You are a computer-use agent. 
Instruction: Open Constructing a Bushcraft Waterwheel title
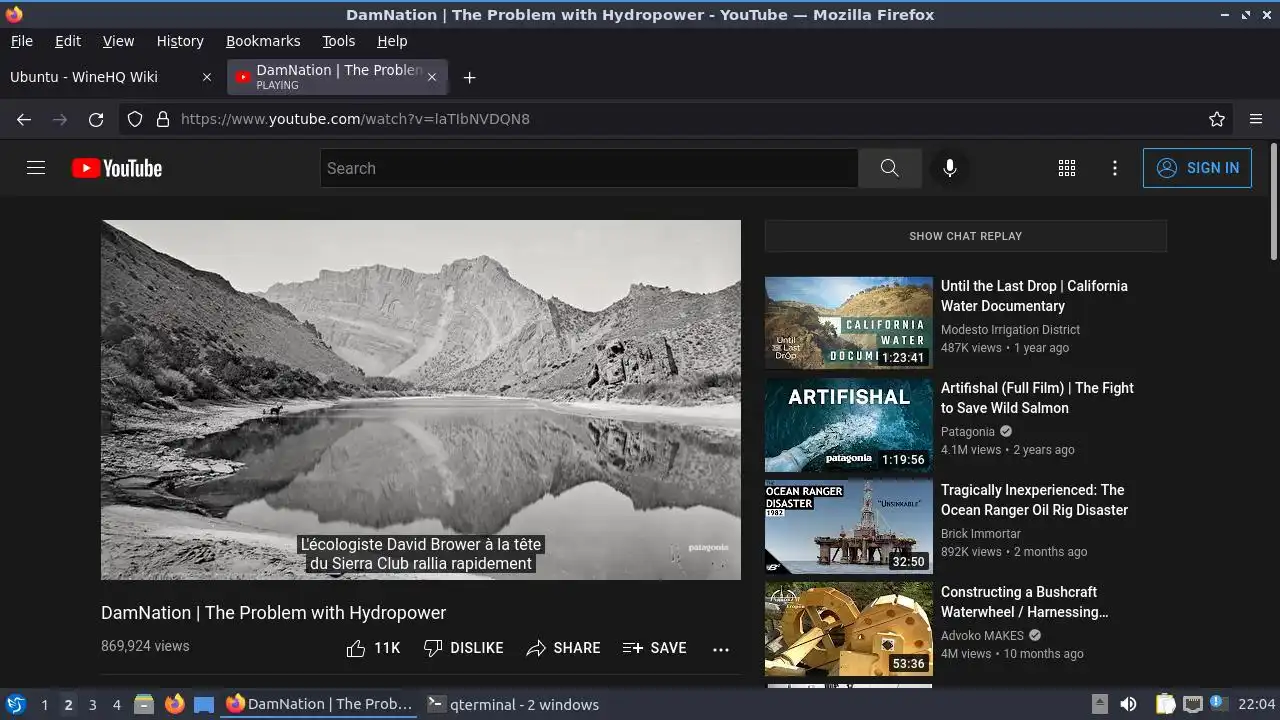pyautogui.click(x=1025, y=602)
